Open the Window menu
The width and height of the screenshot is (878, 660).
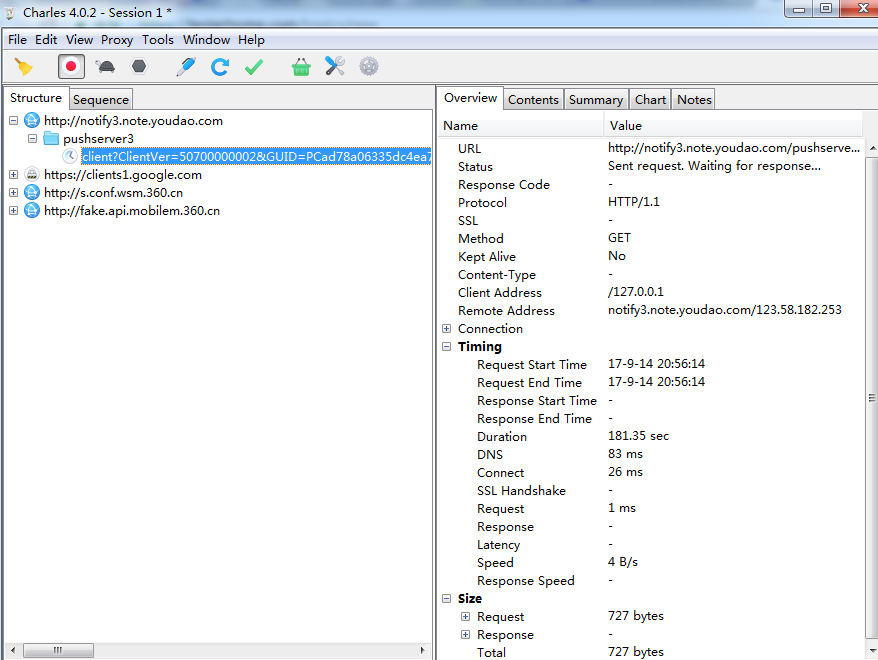point(207,40)
